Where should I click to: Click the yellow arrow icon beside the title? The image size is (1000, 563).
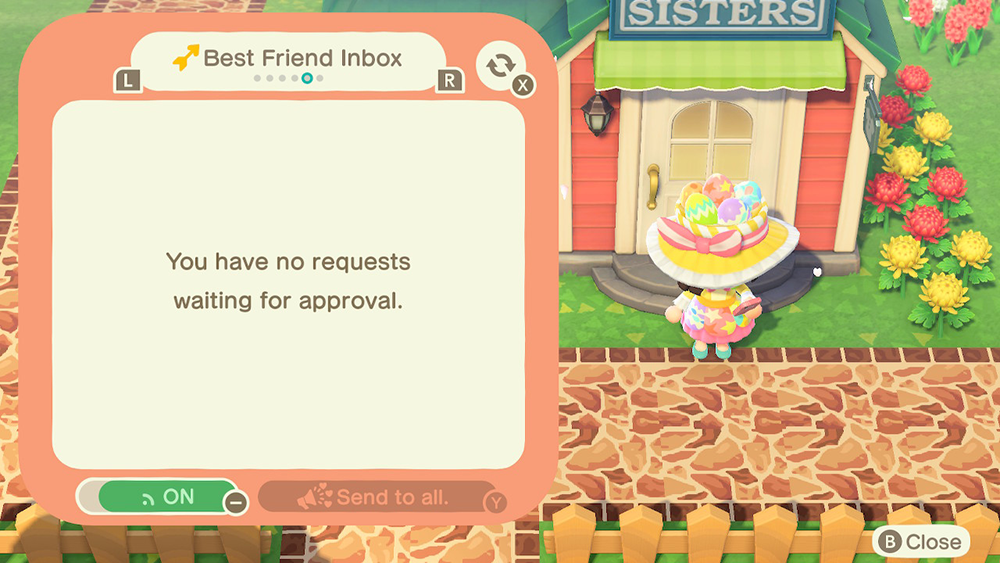pos(186,57)
